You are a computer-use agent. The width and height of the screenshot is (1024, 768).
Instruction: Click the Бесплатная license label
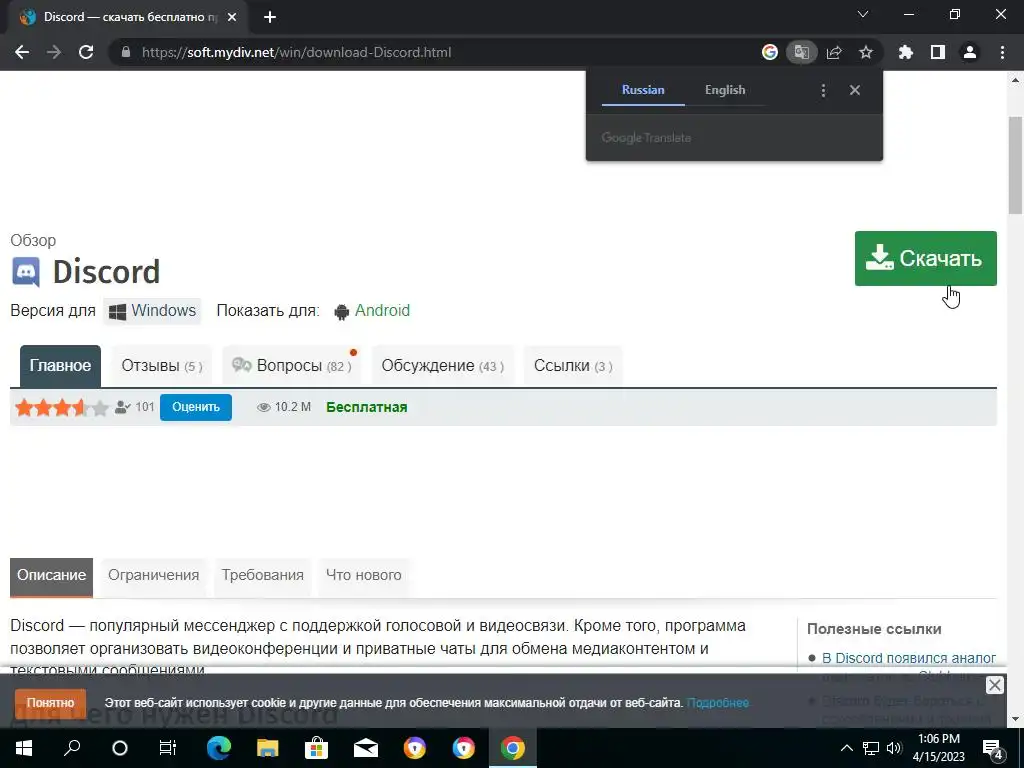(366, 407)
